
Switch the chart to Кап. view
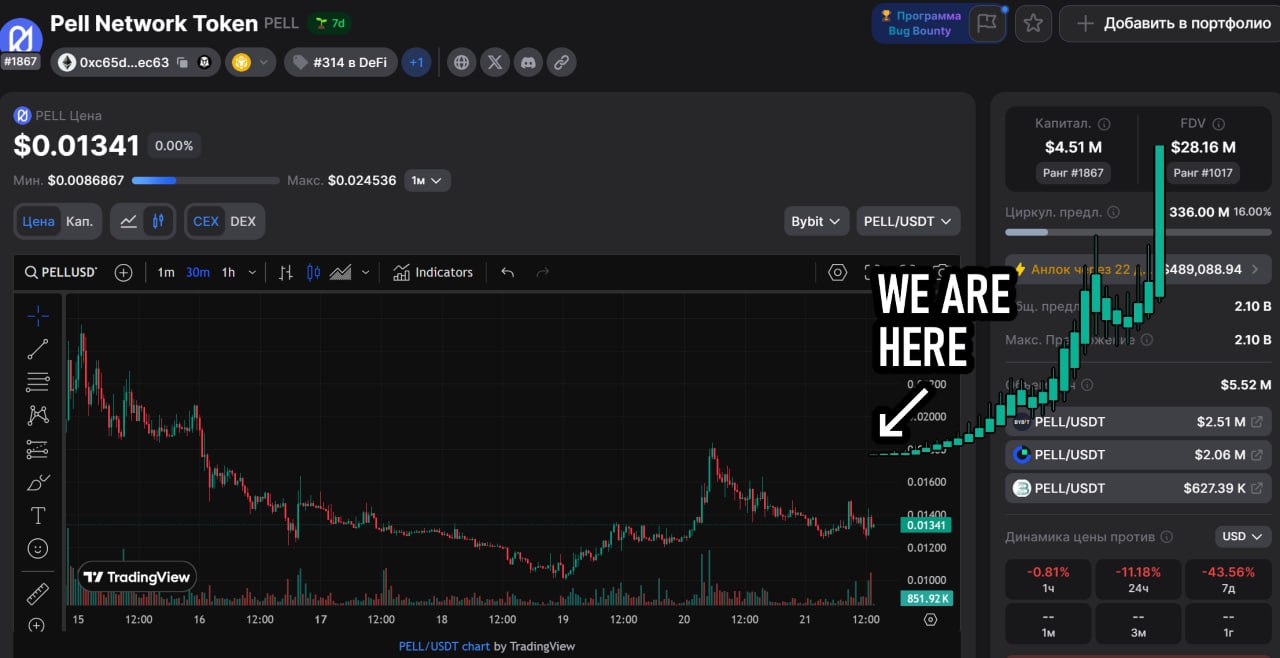tap(80, 221)
